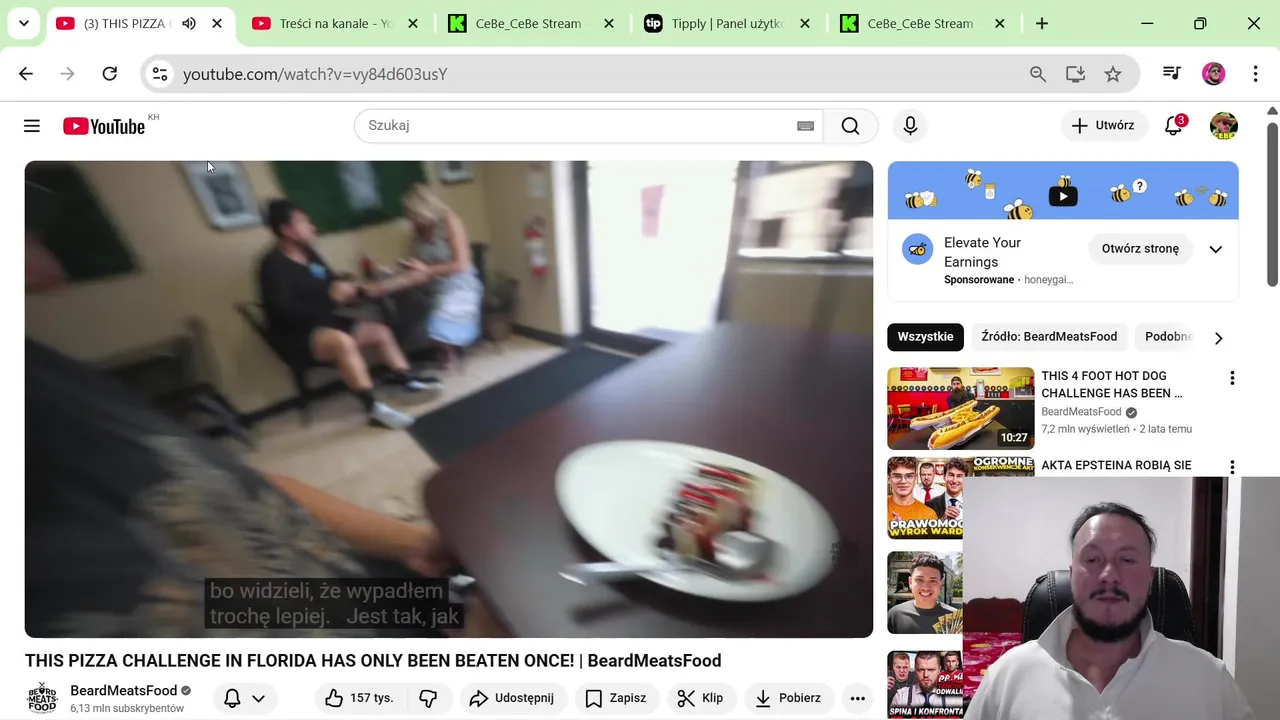Click Udostępnij share button
Image resolution: width=1280 pixels, height=720 pixels.
coord(511,698)
